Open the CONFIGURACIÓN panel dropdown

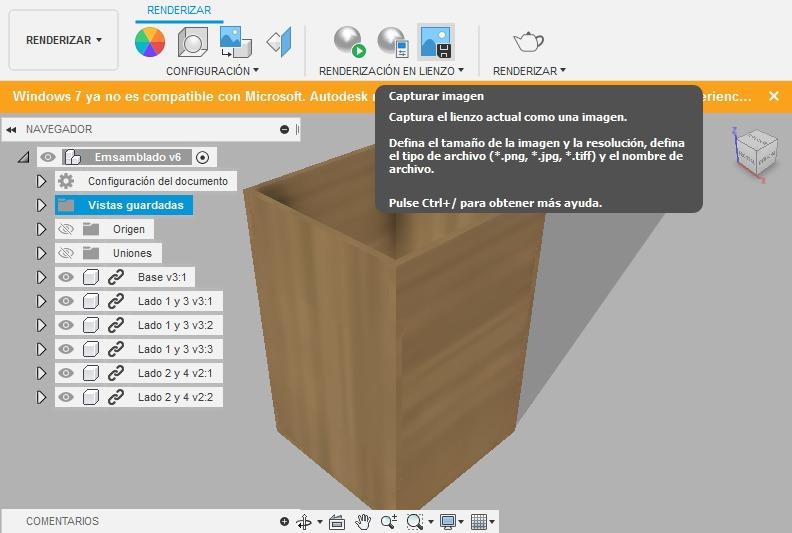click(213, 71)
